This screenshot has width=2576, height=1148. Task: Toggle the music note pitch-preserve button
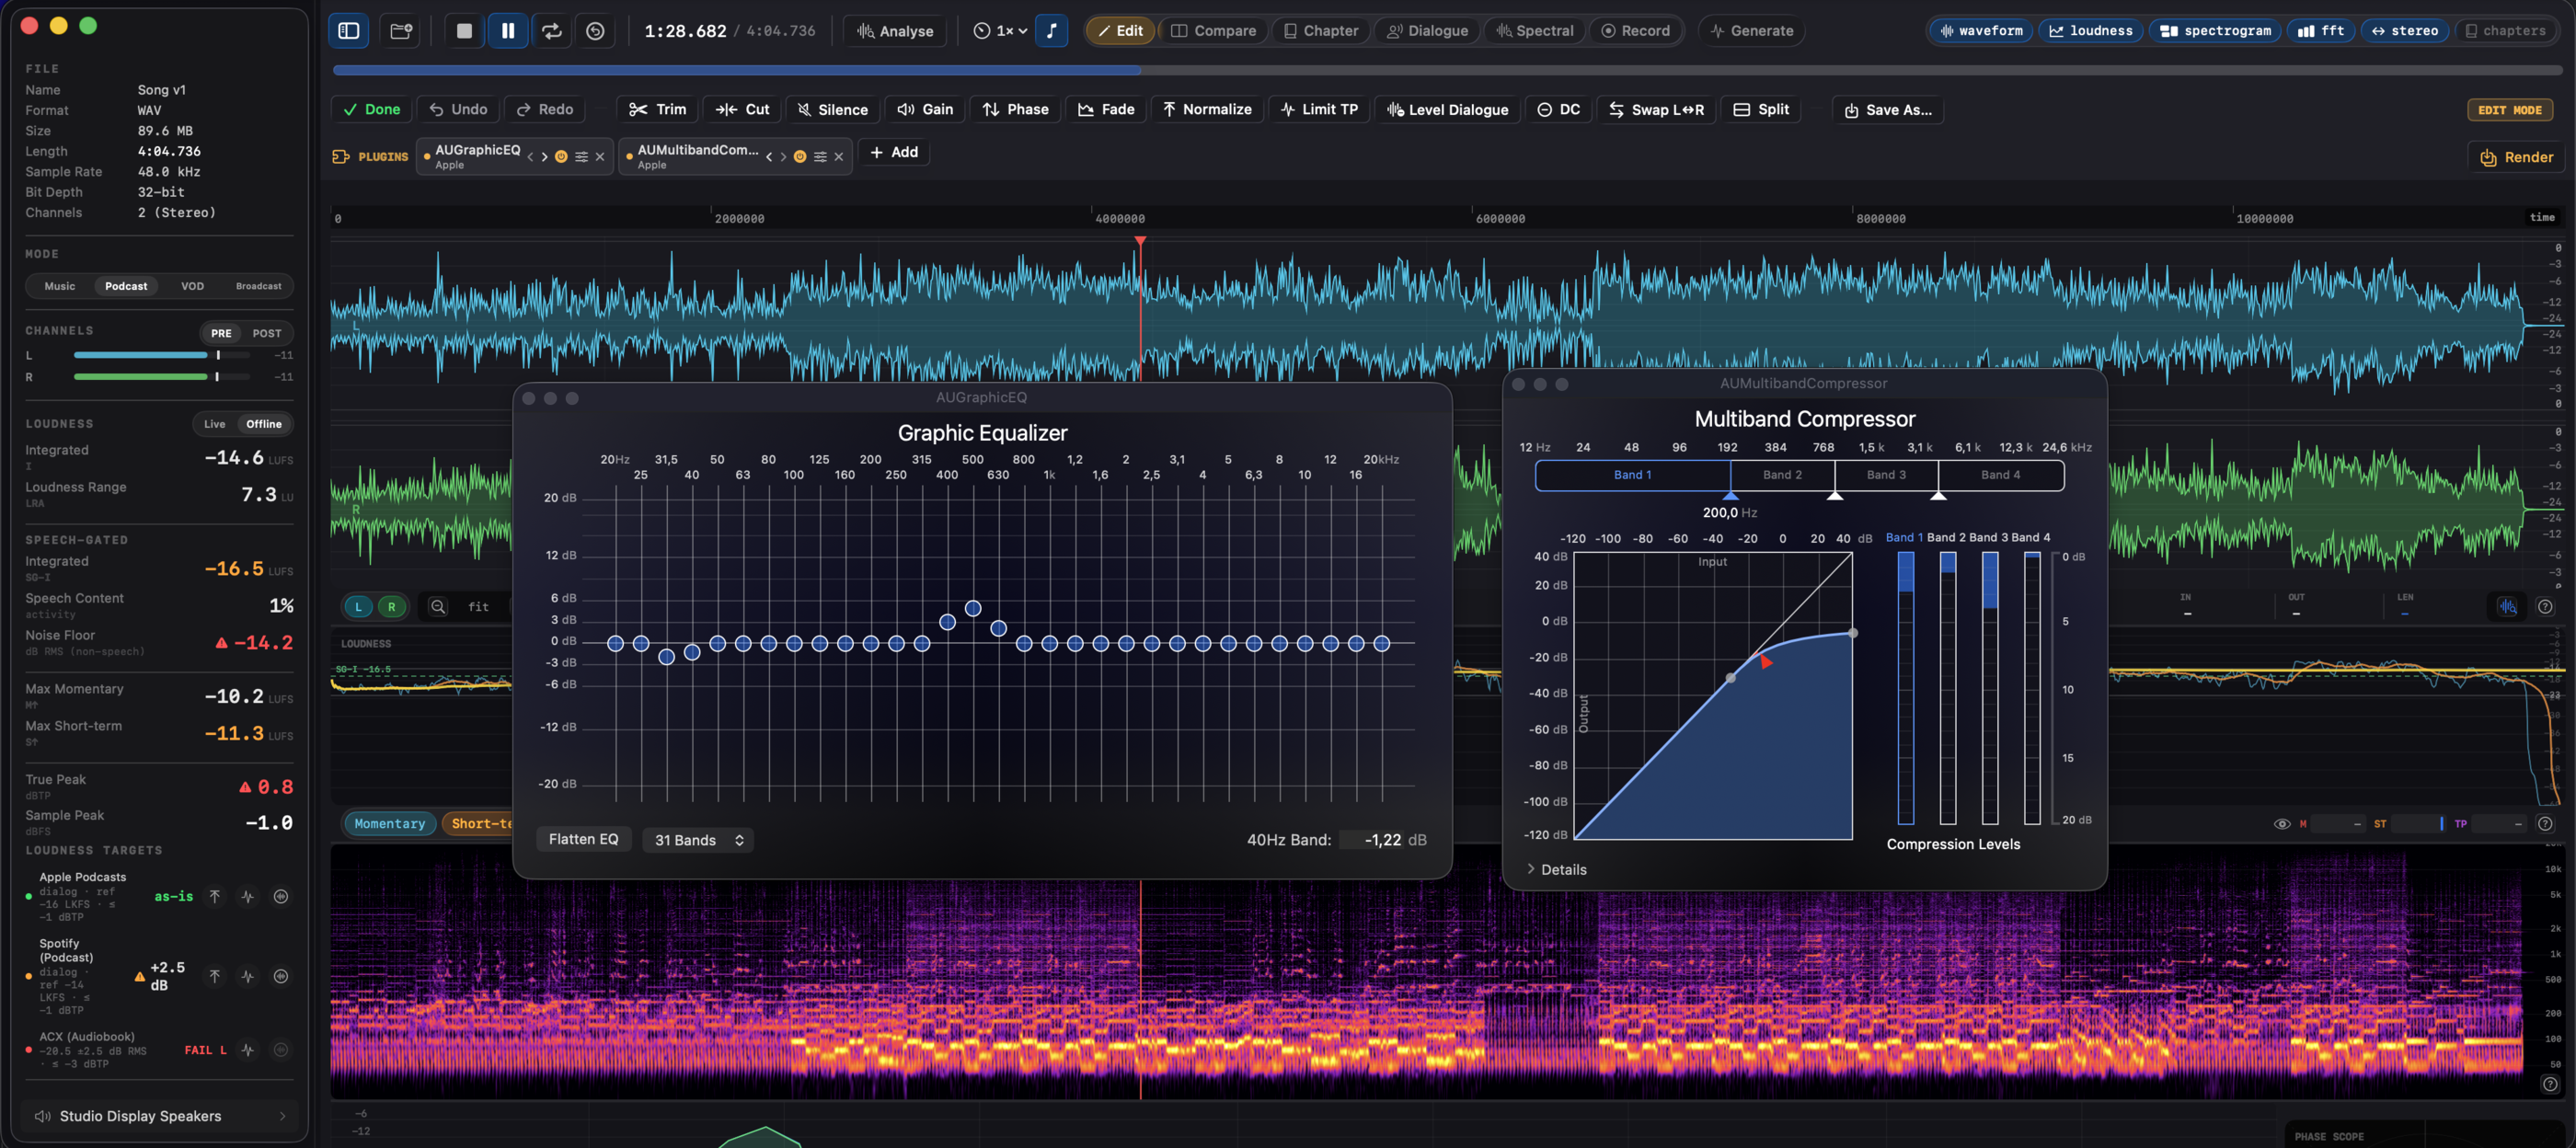tap(1051, 31)
